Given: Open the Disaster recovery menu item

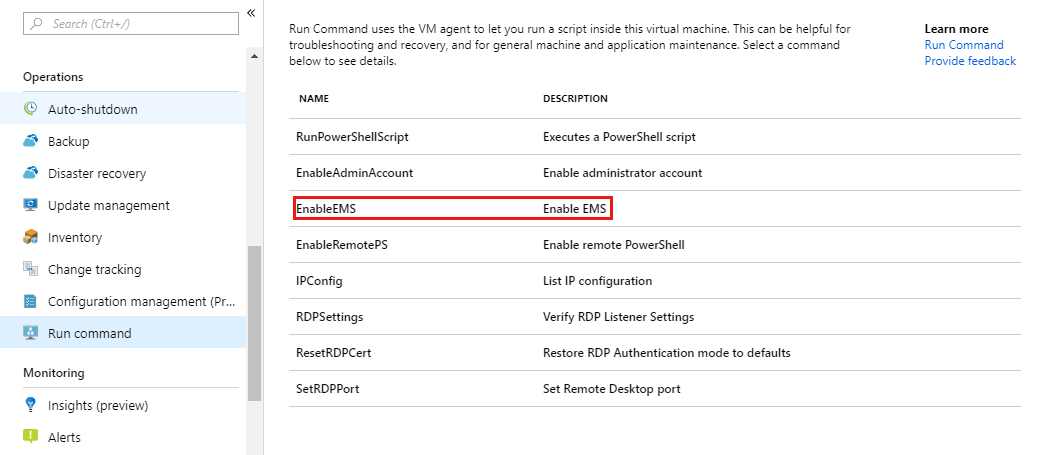Looking at the screenshot, I should point(96,173).
